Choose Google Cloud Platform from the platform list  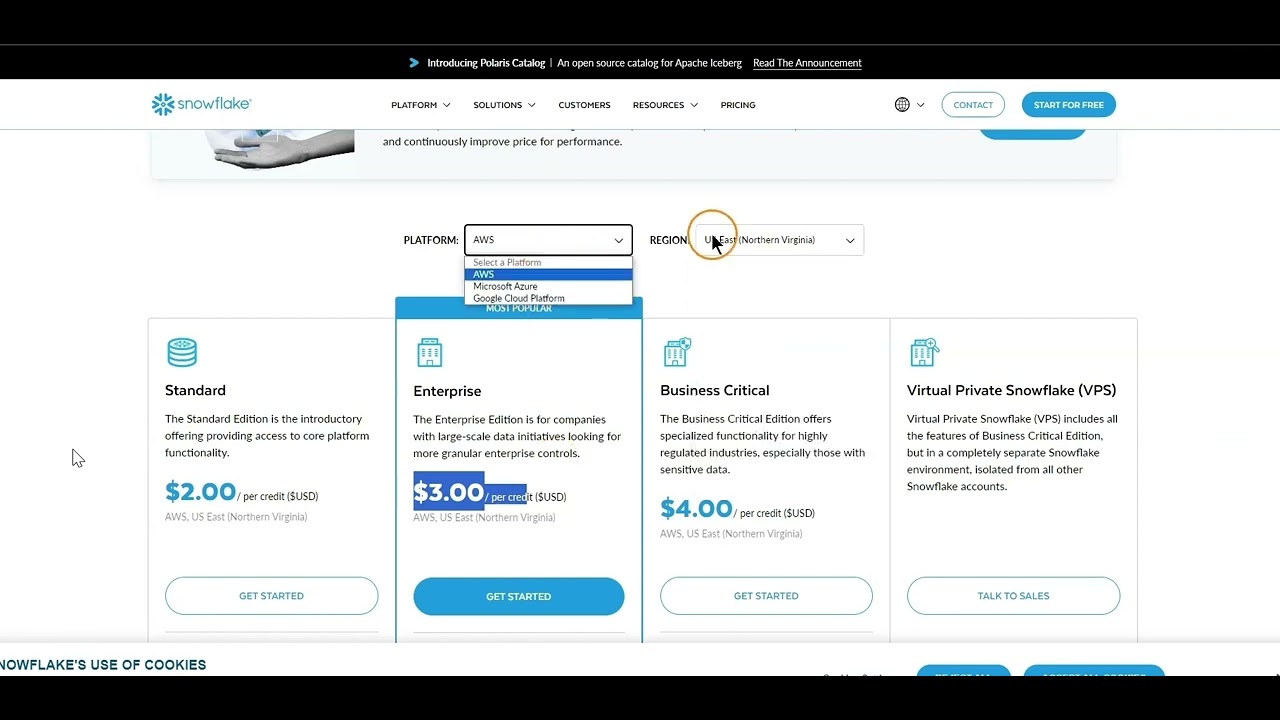(548, 298)
